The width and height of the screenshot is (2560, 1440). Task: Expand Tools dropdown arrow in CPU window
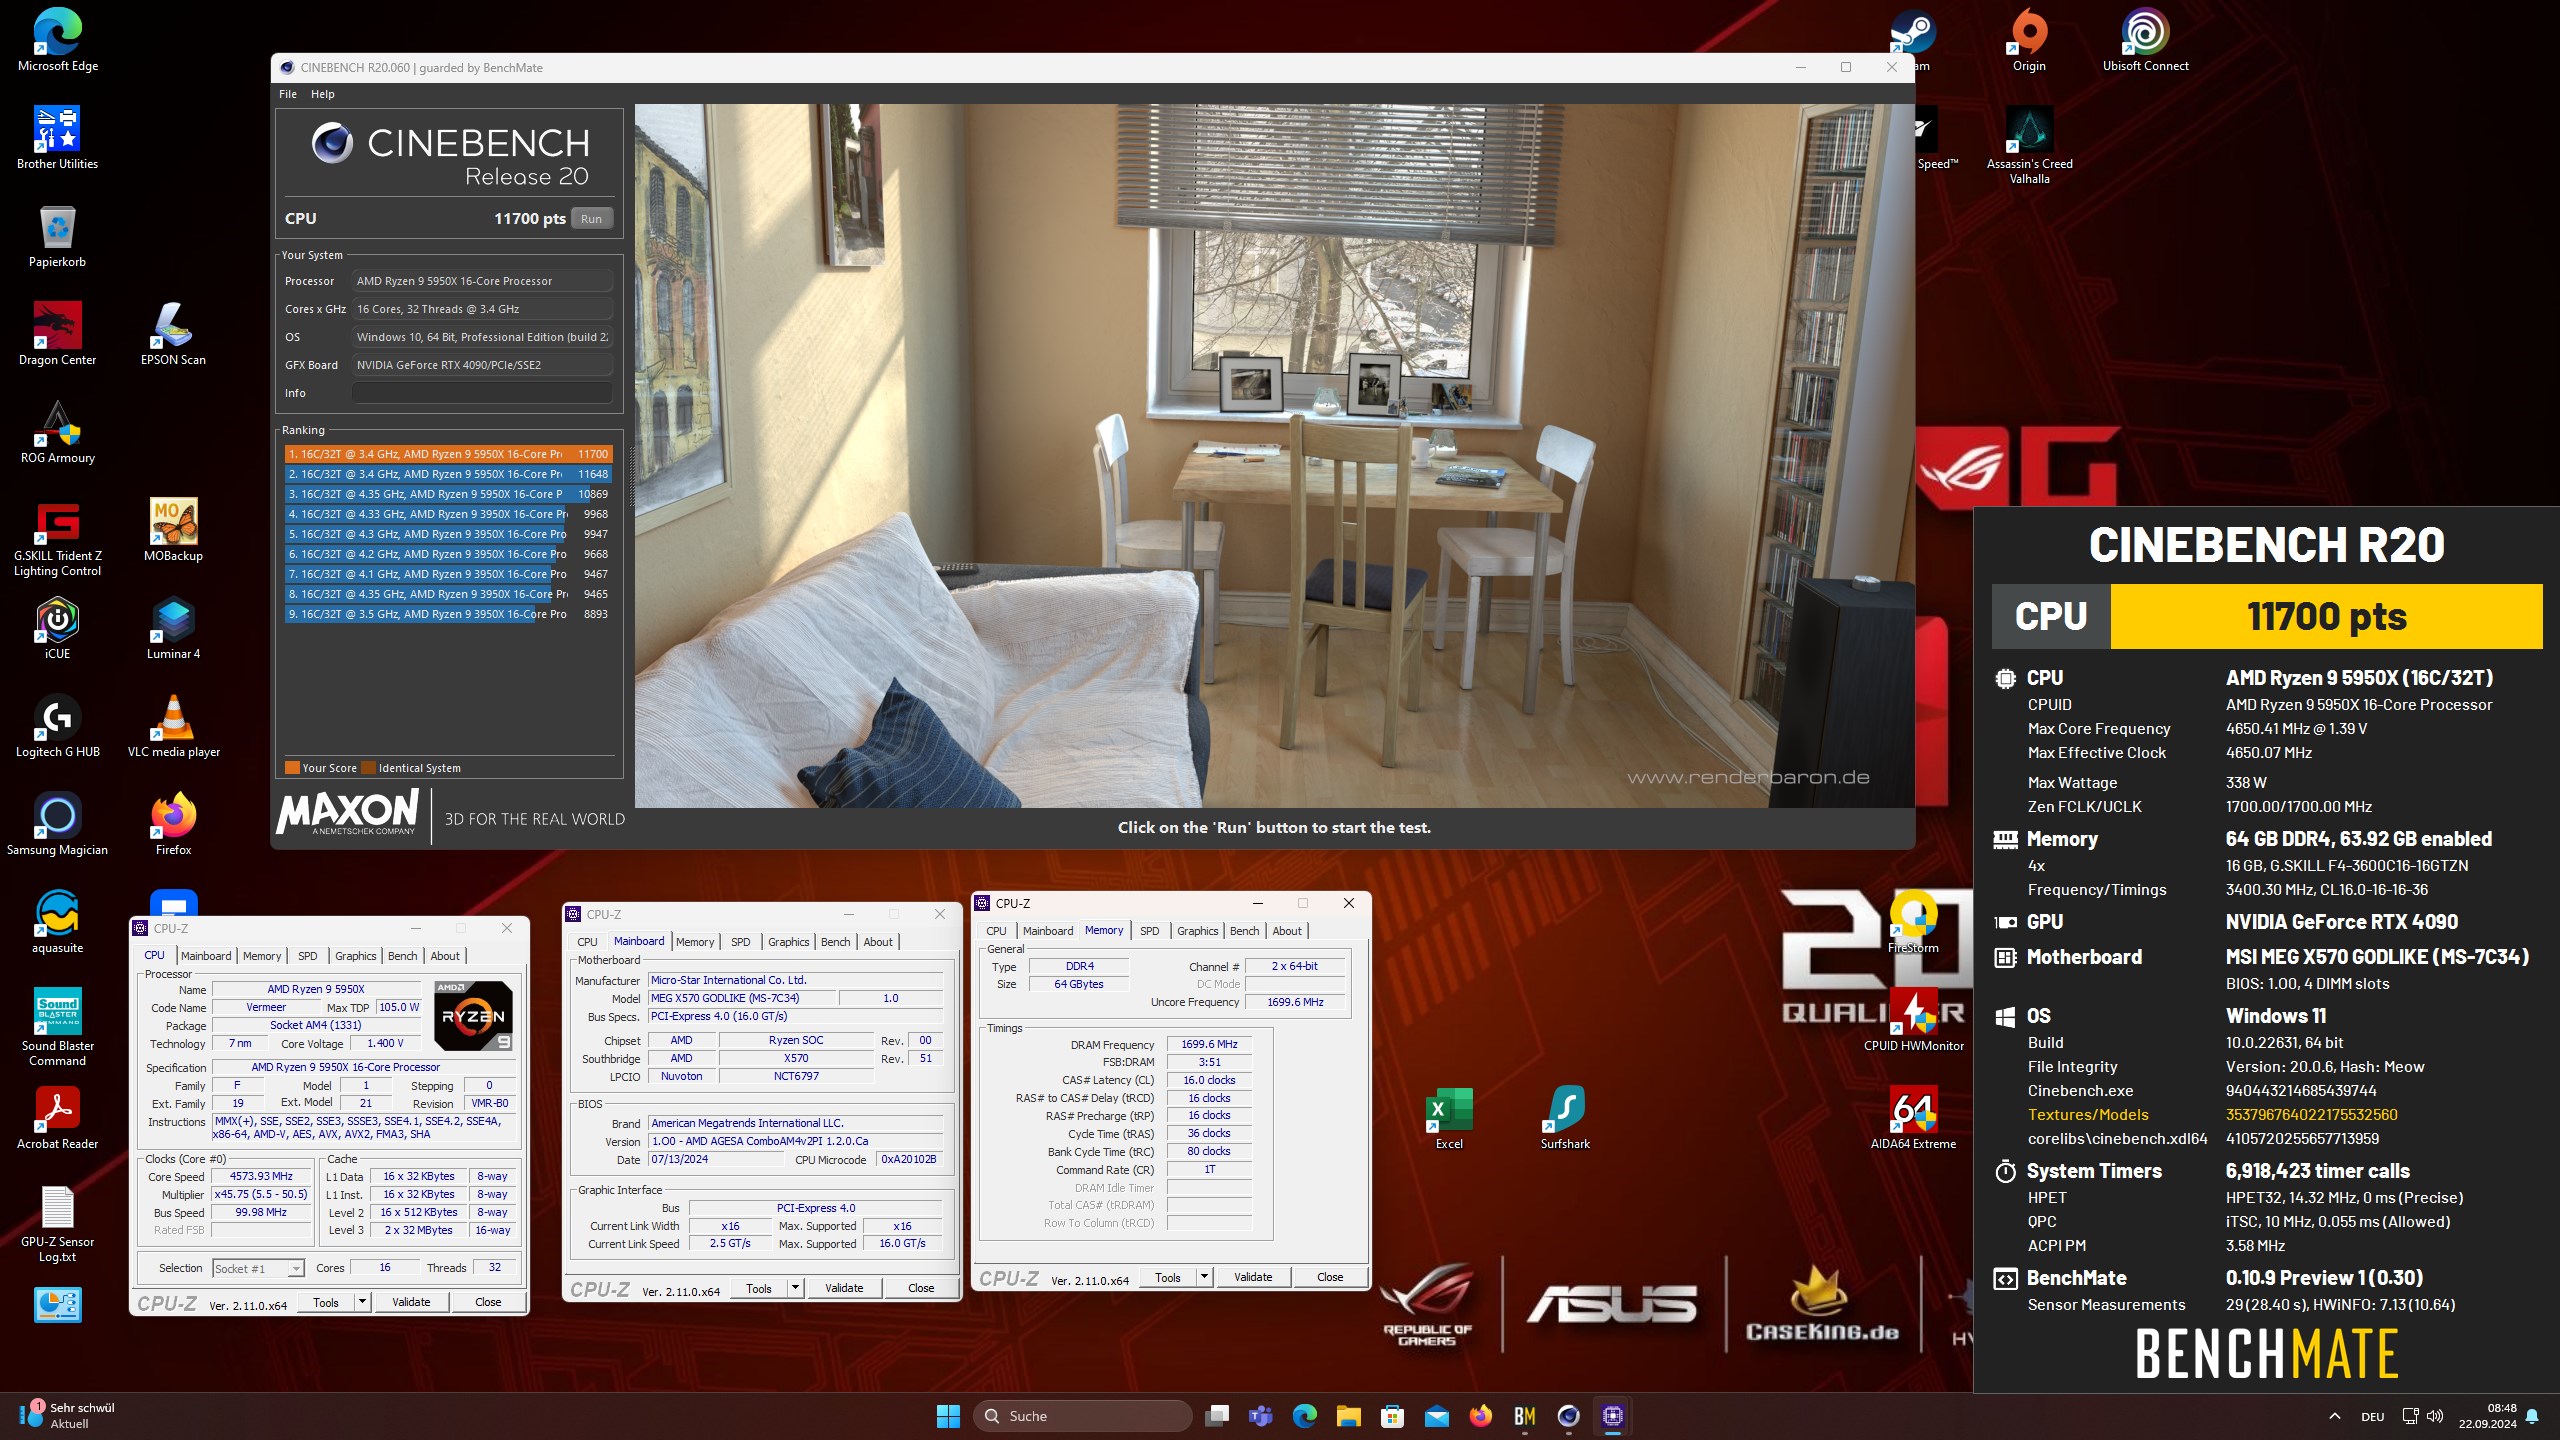point(362,1302)
